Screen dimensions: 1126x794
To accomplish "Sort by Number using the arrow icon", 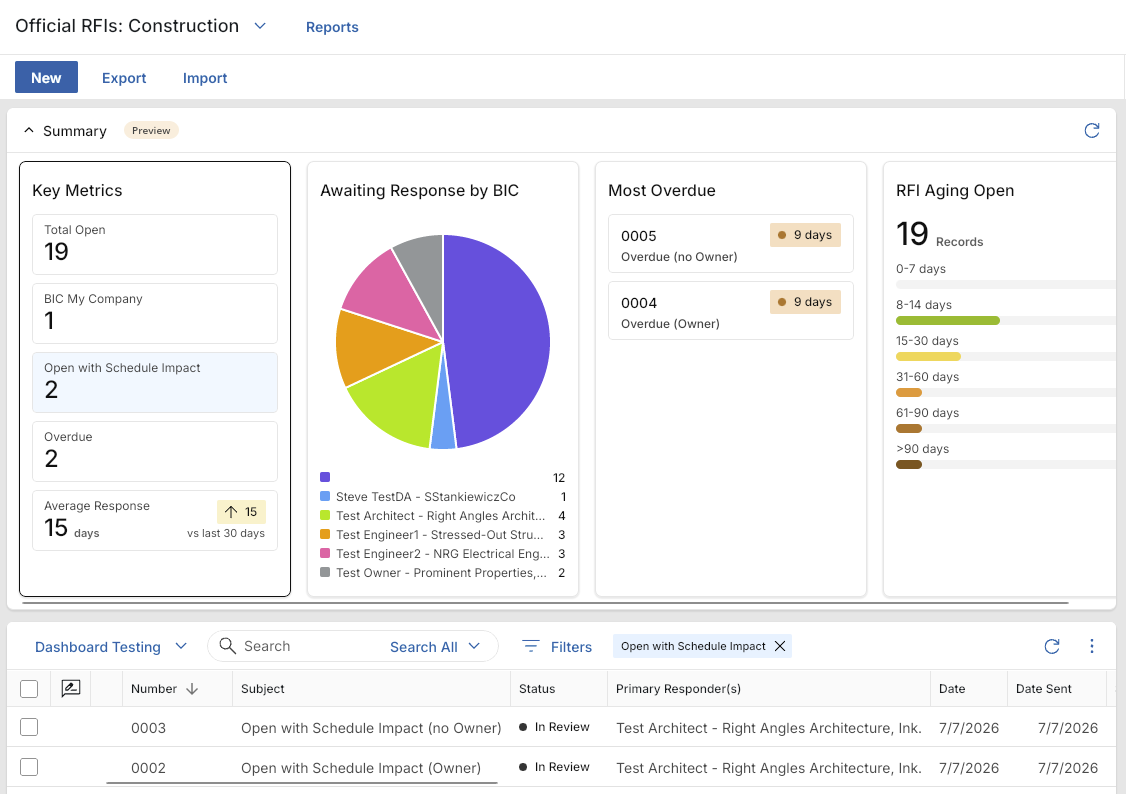I will pyautogui.click(x=192, y=688).
